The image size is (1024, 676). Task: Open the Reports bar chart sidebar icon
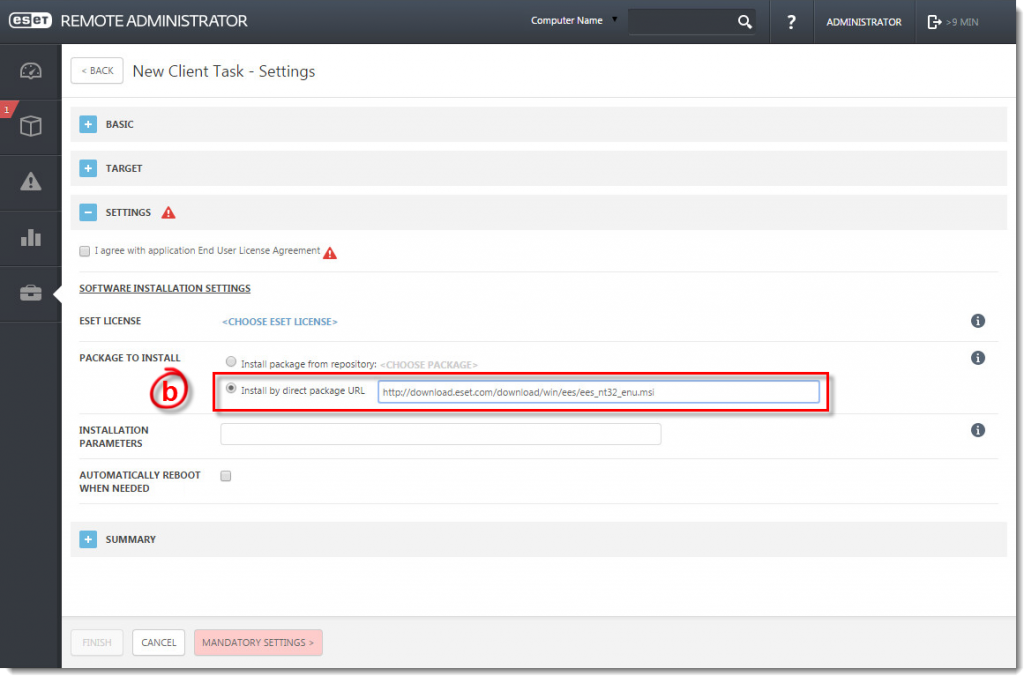(x=31, y=237)
